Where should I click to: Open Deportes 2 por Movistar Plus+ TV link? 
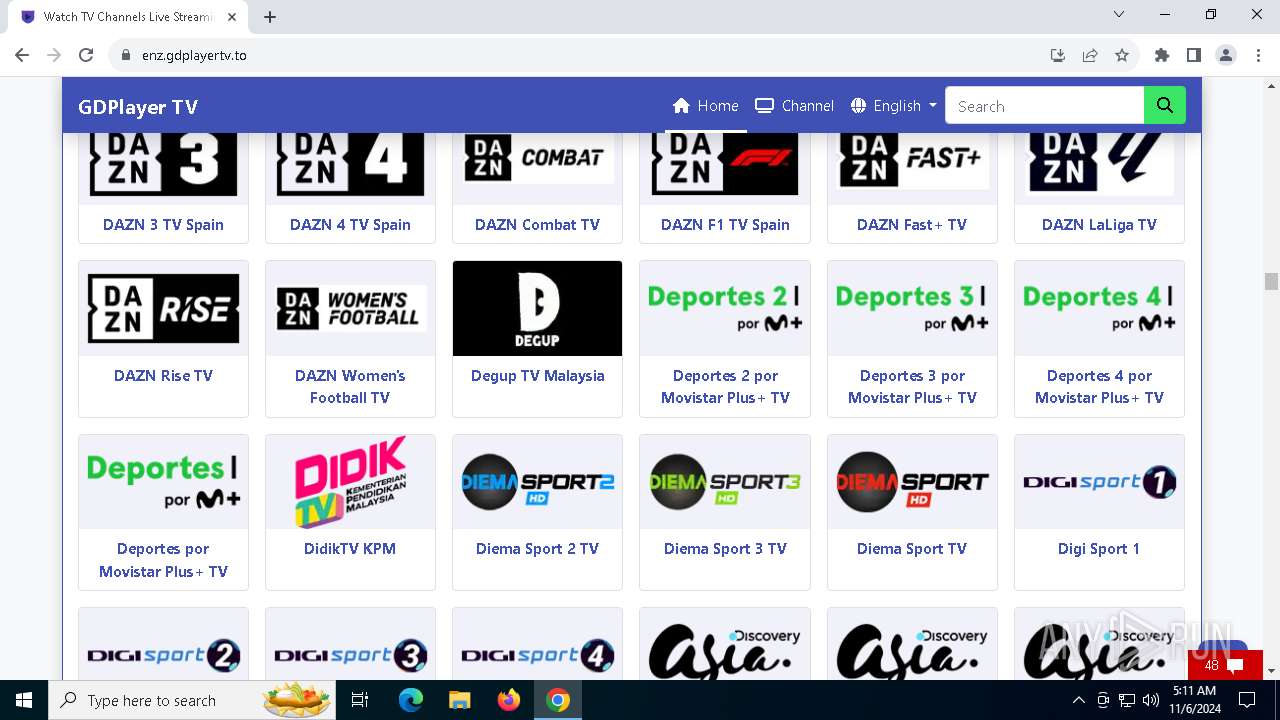pos(725,387)
